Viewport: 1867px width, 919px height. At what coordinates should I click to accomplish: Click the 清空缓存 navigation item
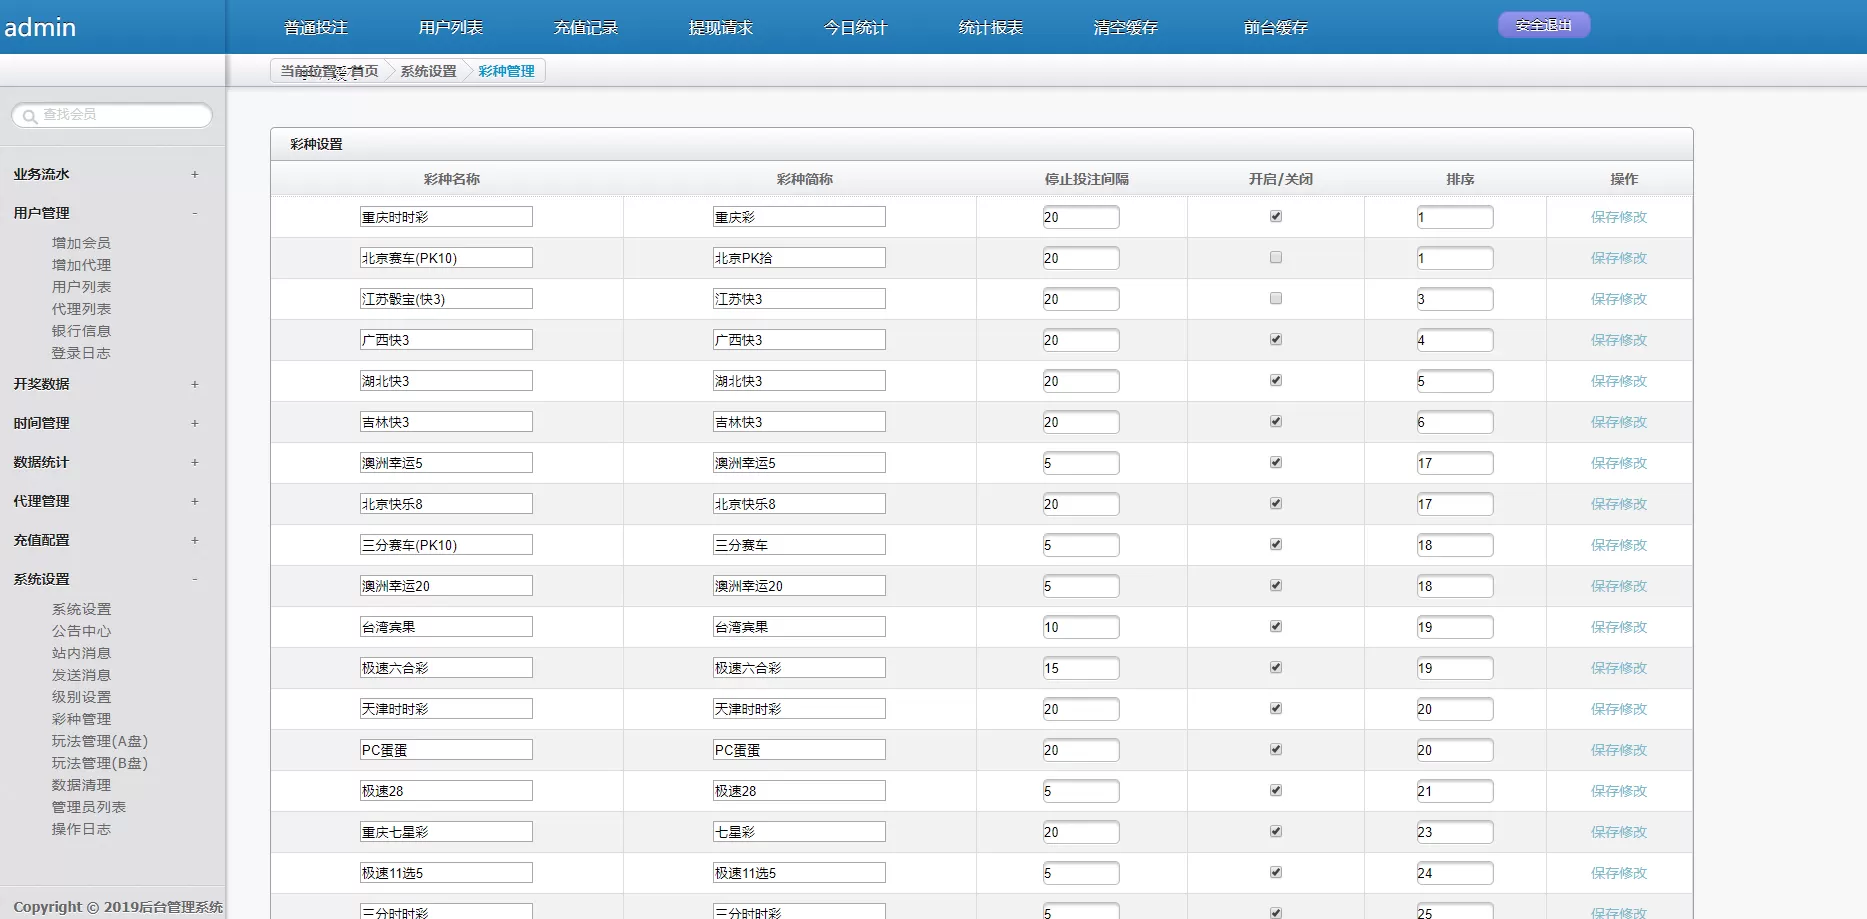click(1125, 27)
